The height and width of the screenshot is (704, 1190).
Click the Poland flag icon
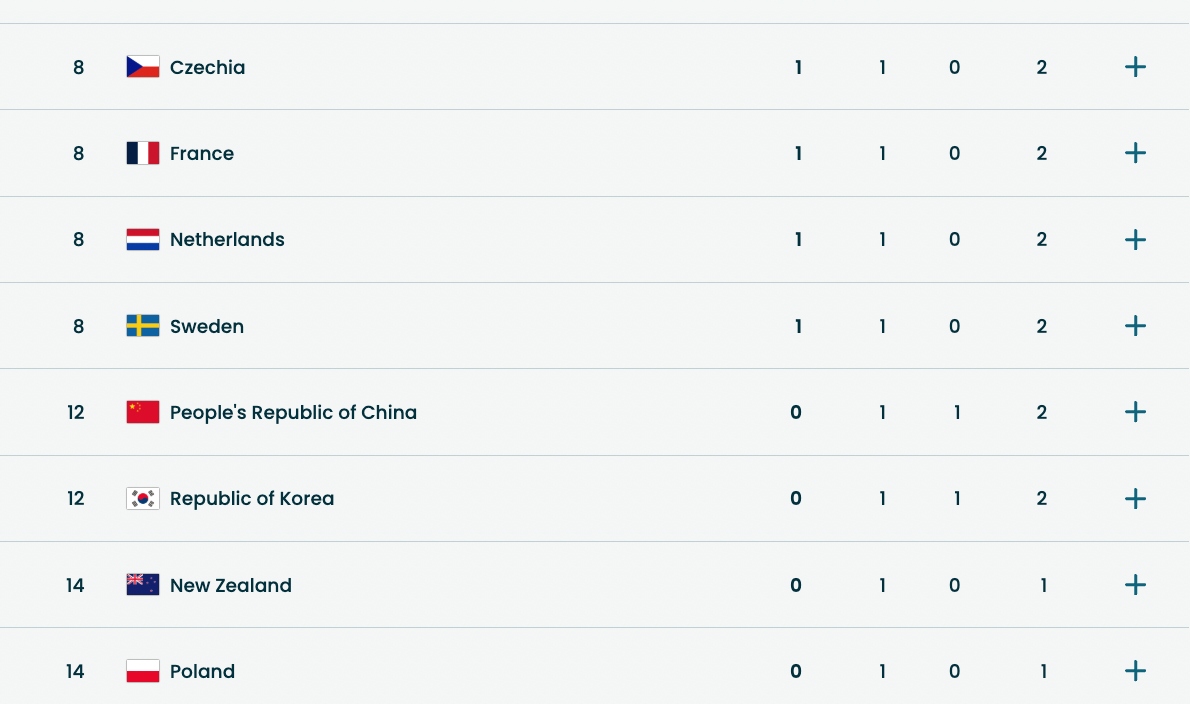click(x=143, y=671)
